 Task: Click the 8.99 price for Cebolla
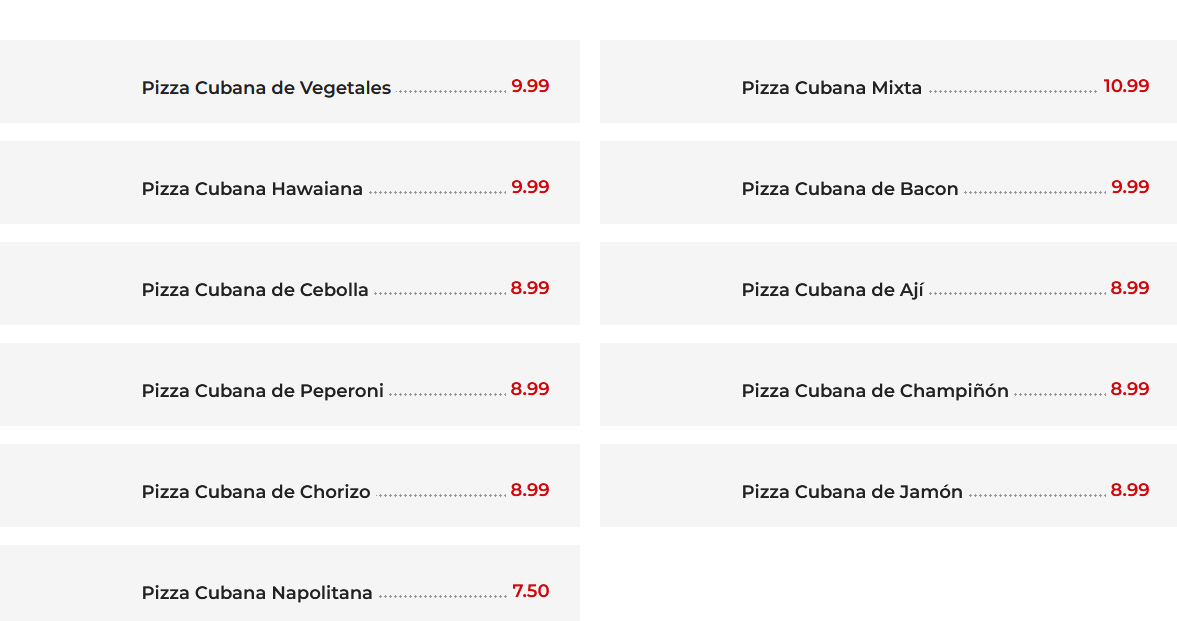tap(530, 288)
